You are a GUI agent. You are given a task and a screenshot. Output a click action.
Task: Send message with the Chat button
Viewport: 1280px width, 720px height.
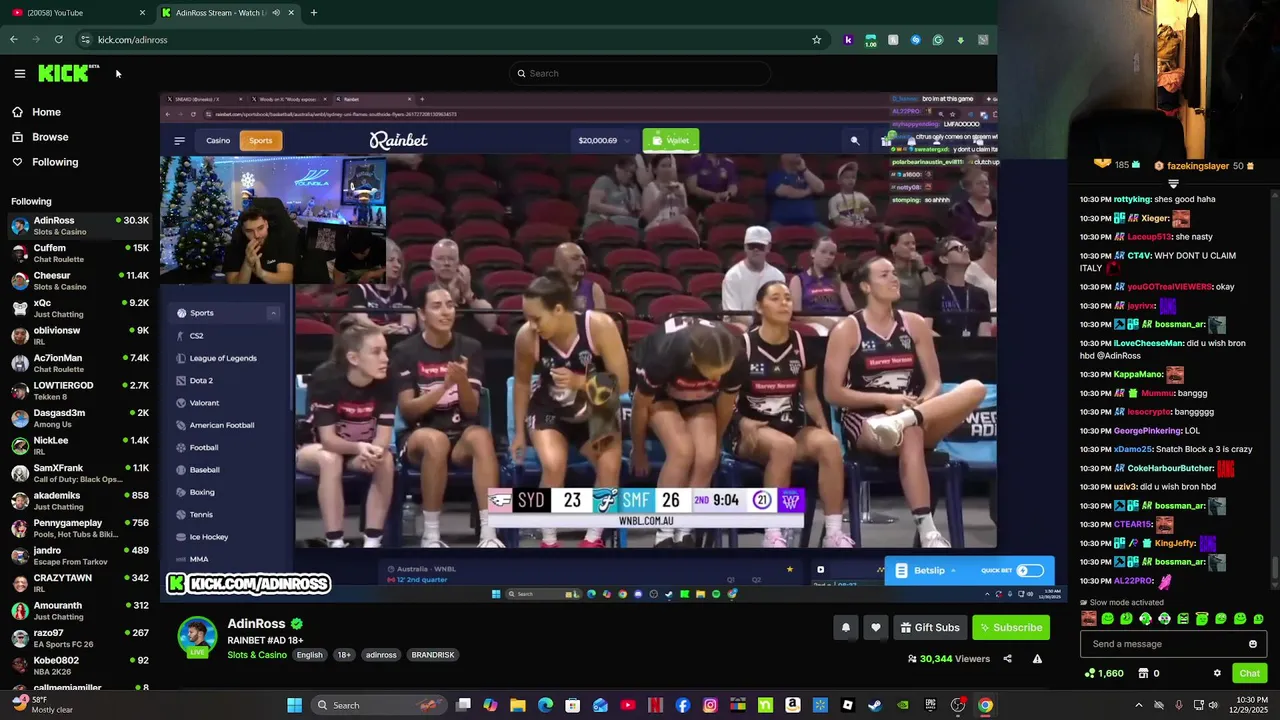pos(1249,673)
